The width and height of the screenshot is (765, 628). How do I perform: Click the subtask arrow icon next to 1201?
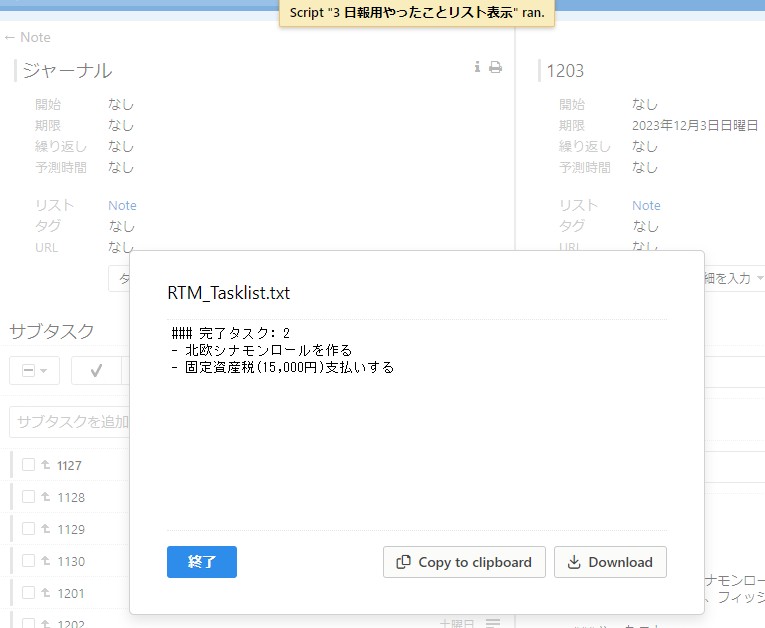(x=45, y=593)
